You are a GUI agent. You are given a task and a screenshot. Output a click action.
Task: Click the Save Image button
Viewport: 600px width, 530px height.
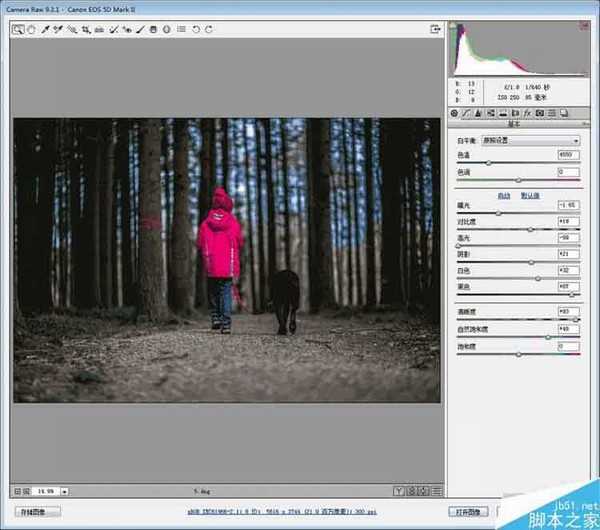tap(37, 511)
